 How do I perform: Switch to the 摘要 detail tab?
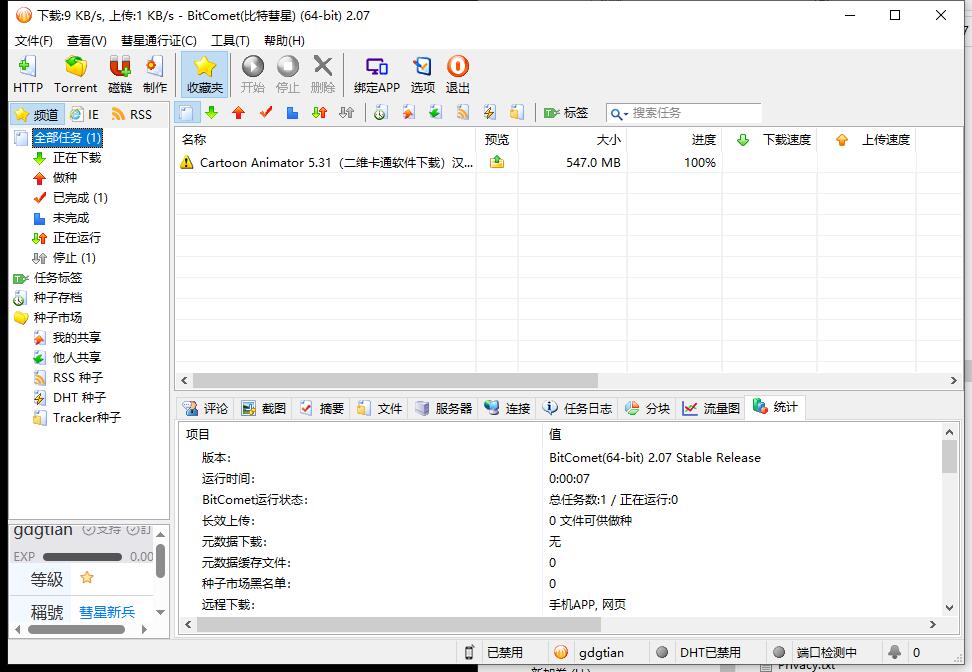click(322, 408)
